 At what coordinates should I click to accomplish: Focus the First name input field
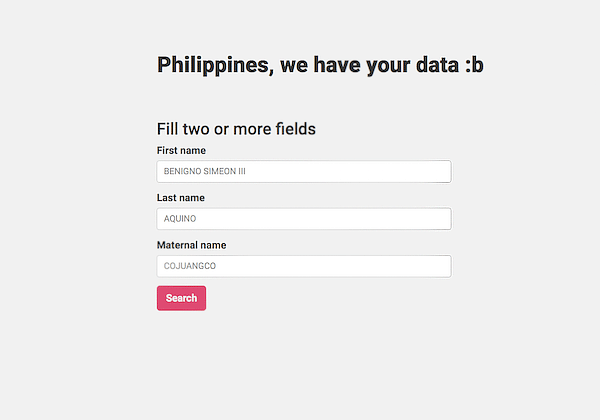click(303, 172)
